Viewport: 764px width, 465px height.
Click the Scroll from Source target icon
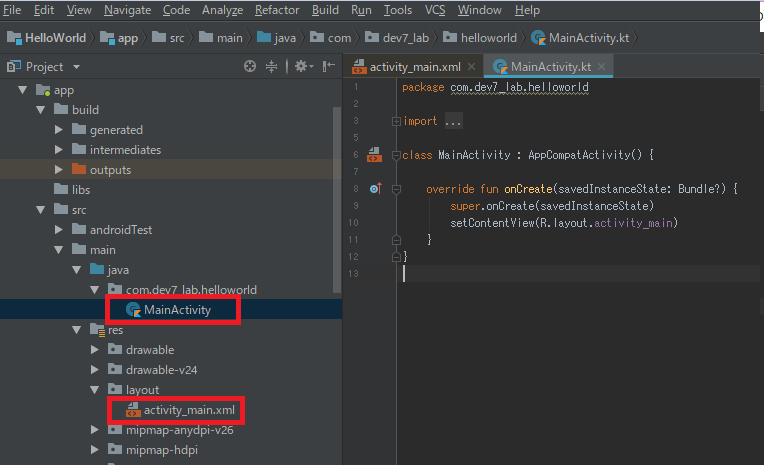coord(250,66)
